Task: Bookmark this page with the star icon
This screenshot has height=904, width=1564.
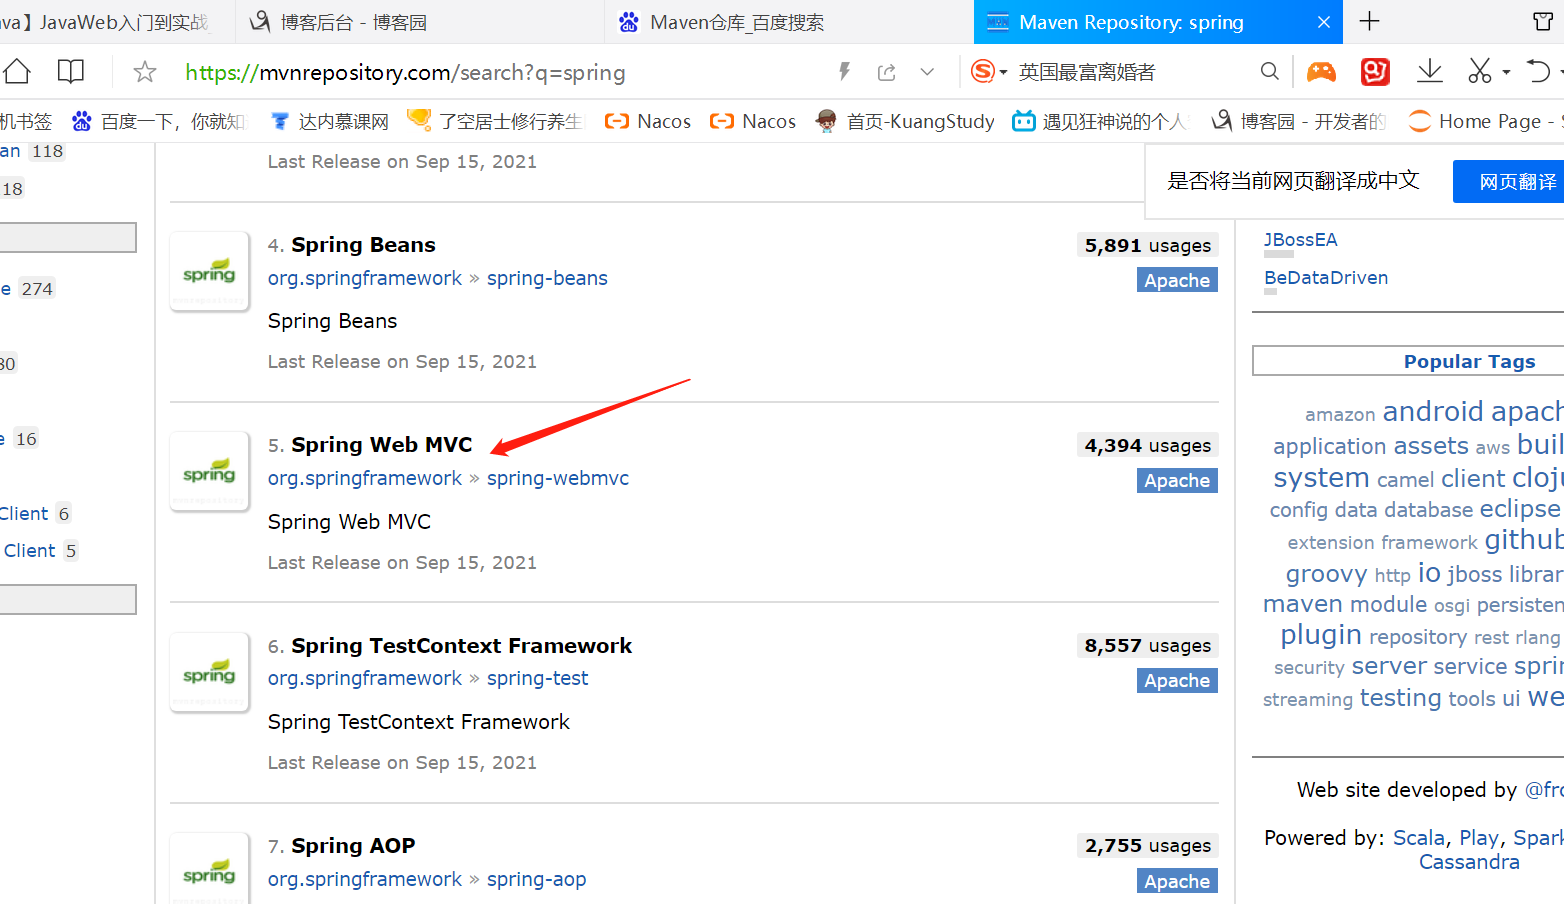Action: 145,71
